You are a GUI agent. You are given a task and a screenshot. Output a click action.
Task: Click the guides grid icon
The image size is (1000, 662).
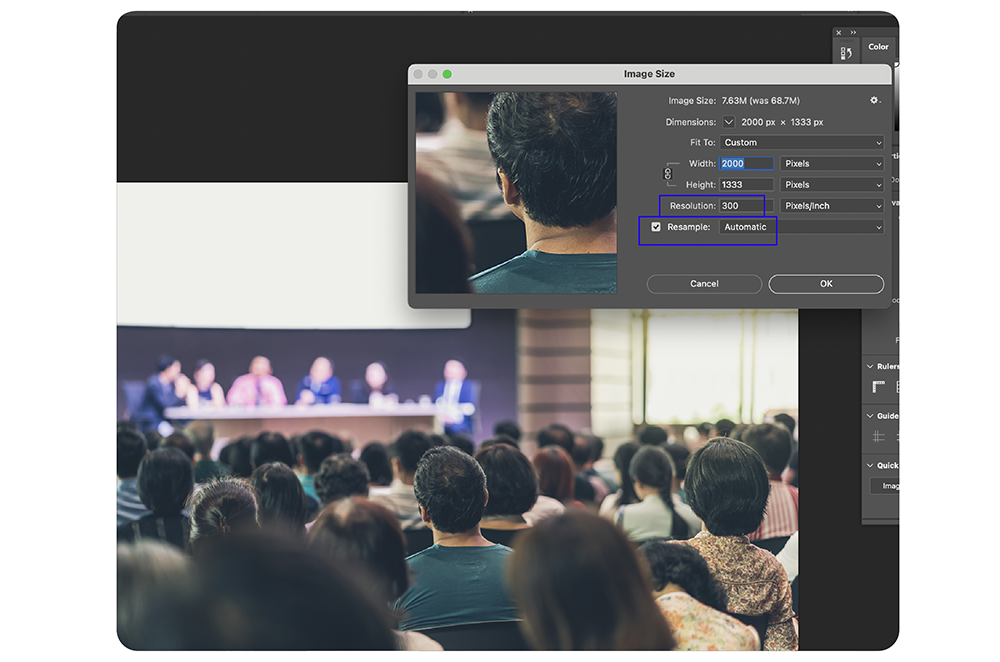coord(879,436)
